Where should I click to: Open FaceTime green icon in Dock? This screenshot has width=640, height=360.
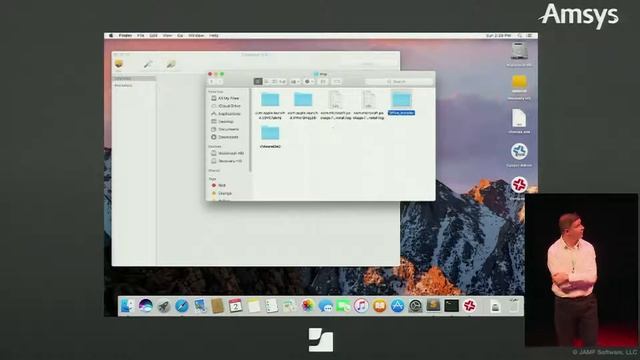click(x=343, y=306)
